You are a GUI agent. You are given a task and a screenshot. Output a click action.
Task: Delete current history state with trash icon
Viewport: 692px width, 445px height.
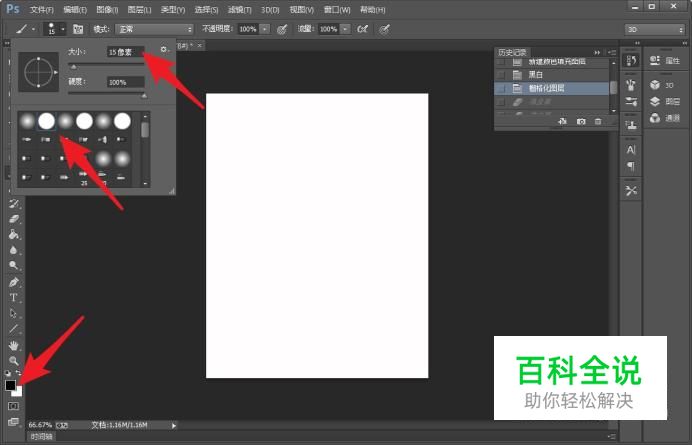pyautogui.click(x=598, y=121)
